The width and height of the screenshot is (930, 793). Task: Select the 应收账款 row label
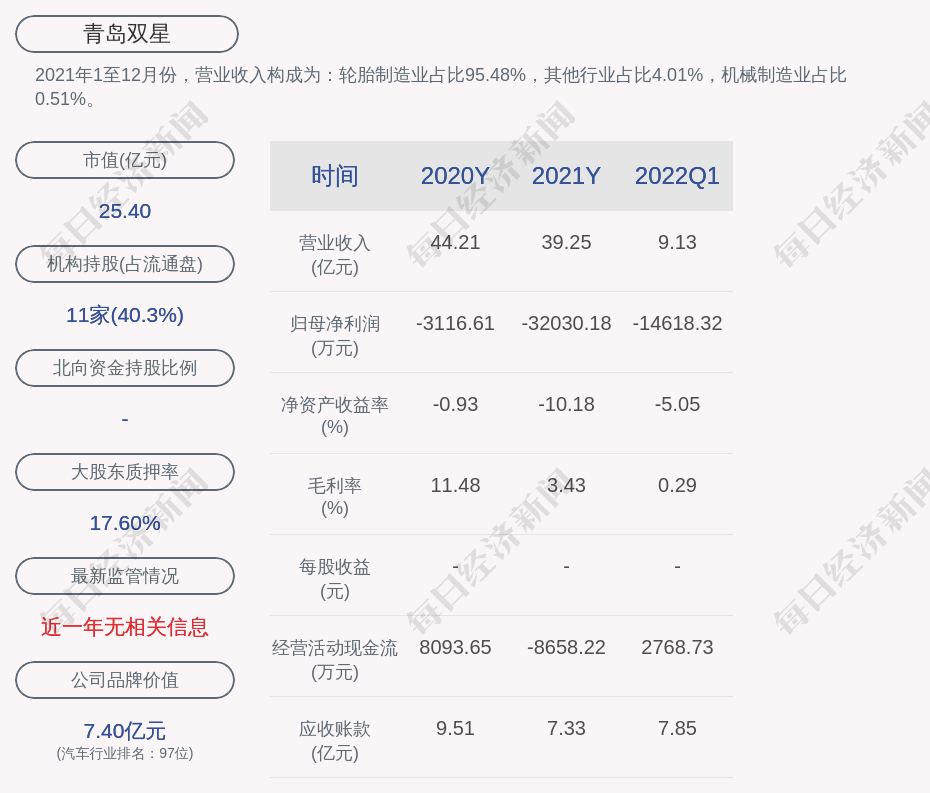coord(335,740)
